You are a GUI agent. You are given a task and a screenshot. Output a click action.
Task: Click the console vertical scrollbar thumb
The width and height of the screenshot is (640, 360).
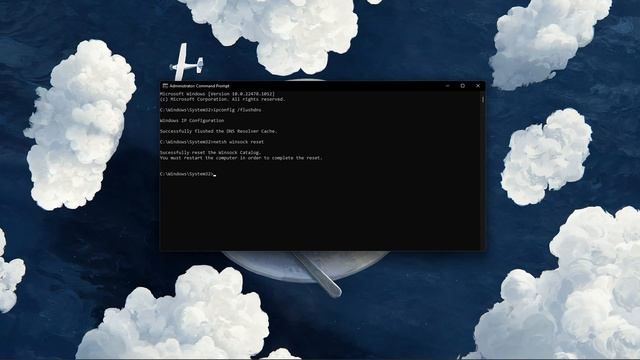click(483, 100)
